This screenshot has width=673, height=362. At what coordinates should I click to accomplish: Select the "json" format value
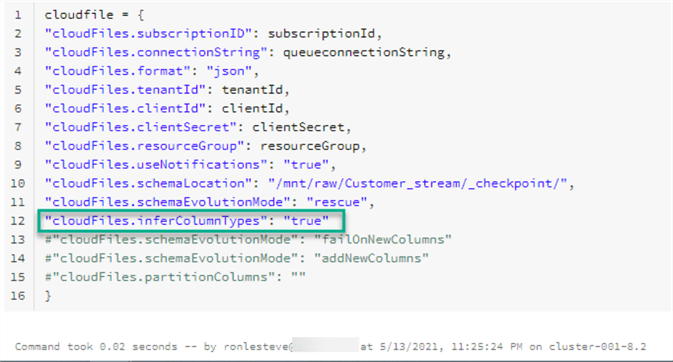(x=229, y=71)
